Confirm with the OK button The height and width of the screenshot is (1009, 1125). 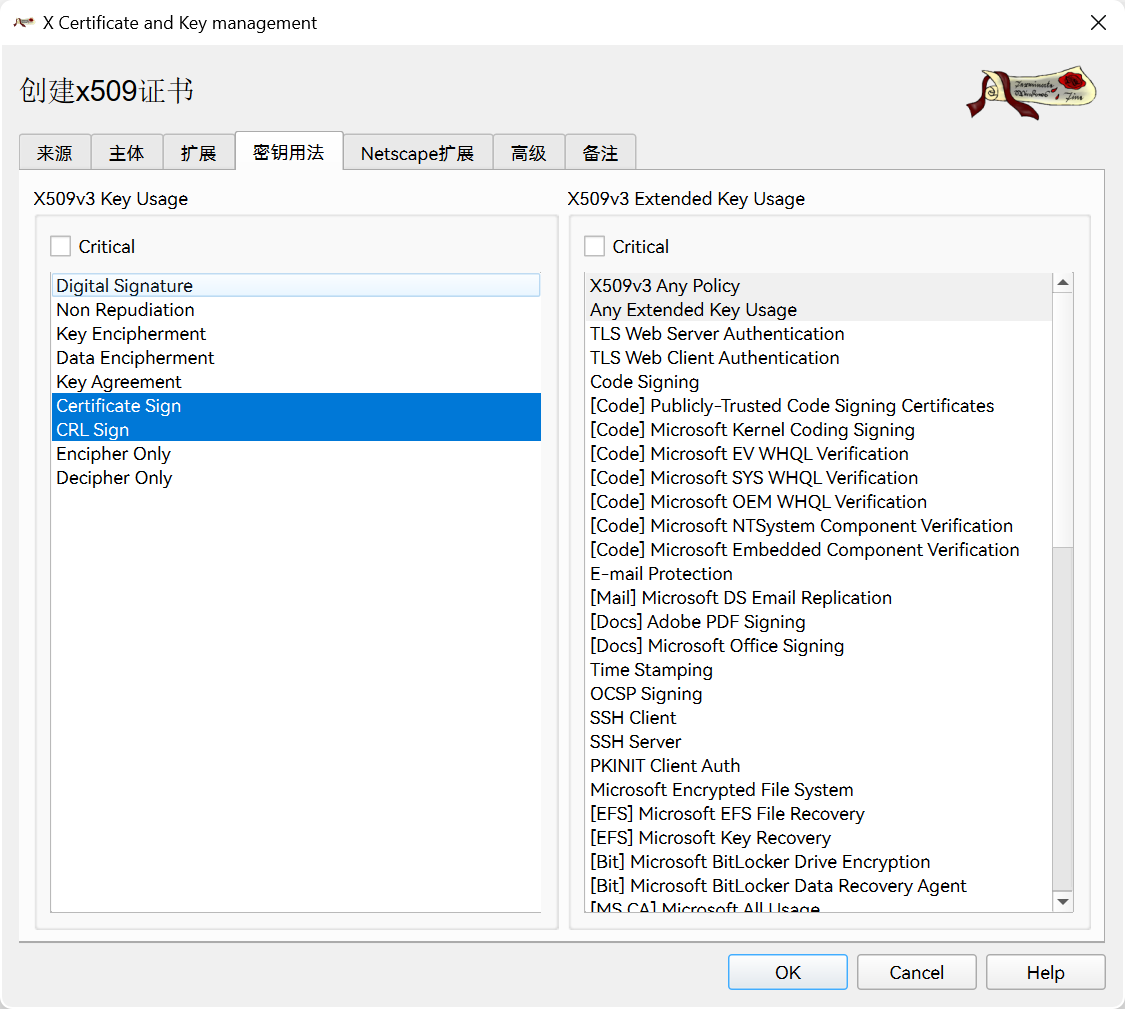pyautogui.click(x=788, y=972)
